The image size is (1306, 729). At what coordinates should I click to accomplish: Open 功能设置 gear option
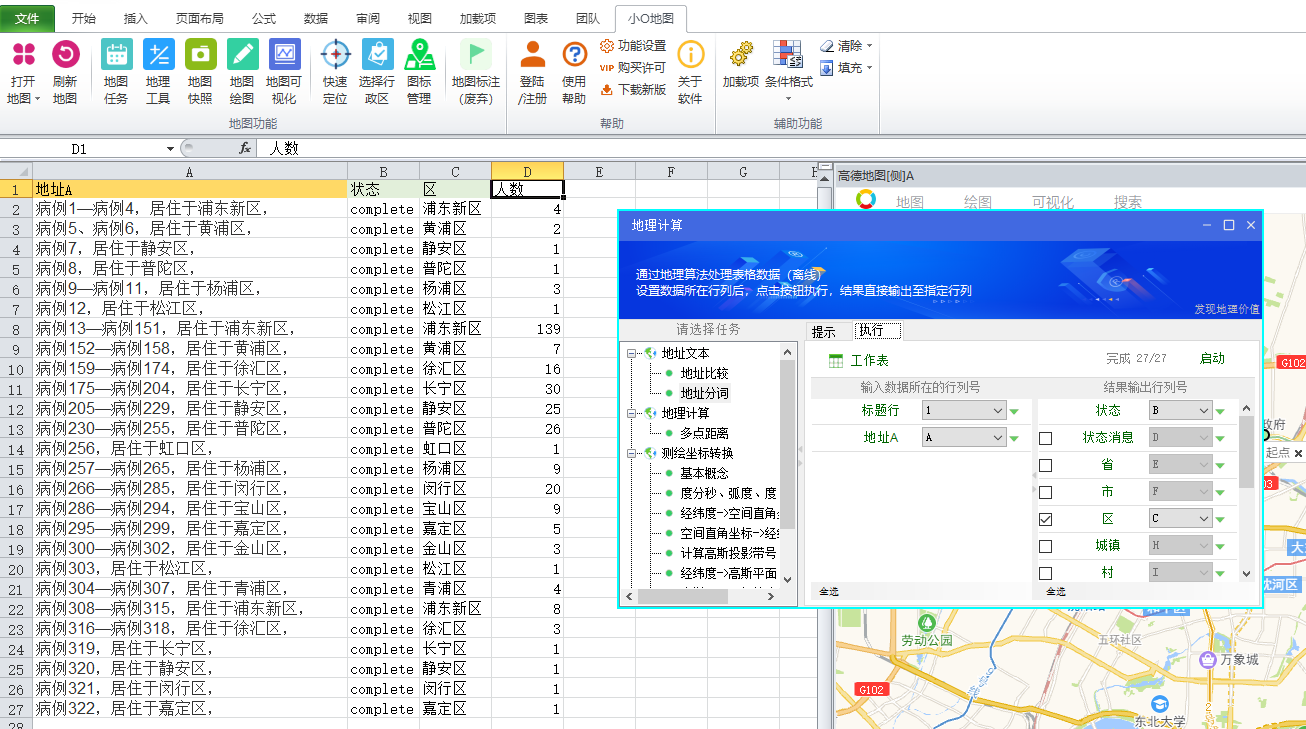[633, 46]
